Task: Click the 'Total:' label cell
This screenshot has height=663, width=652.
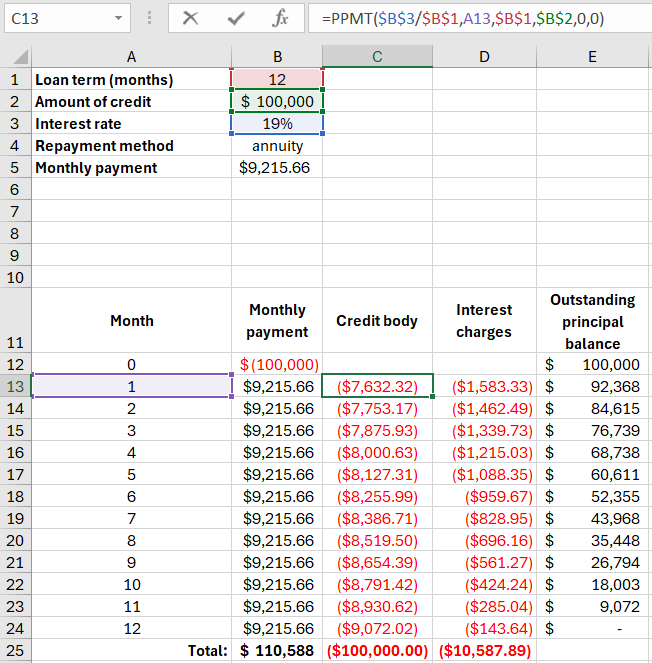Action: click(x=131, y=650)
